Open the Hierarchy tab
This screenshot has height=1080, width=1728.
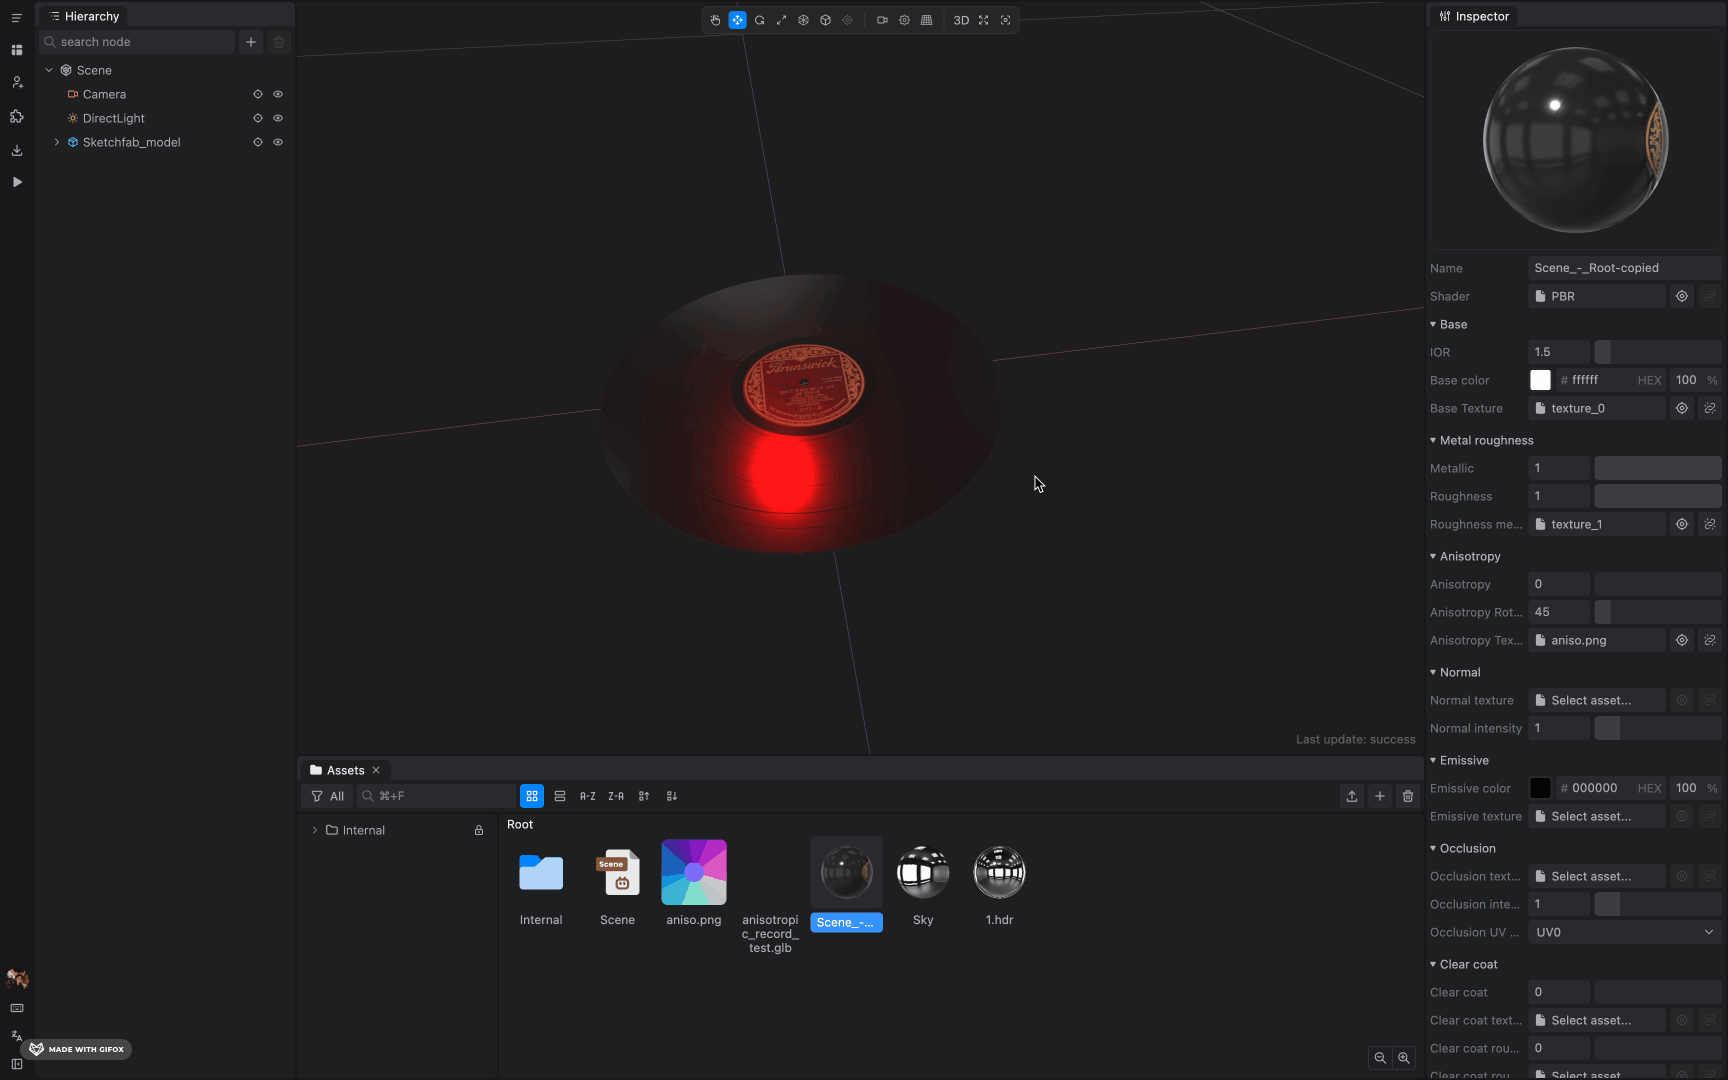pyautogui.click(x=84, y=16)
